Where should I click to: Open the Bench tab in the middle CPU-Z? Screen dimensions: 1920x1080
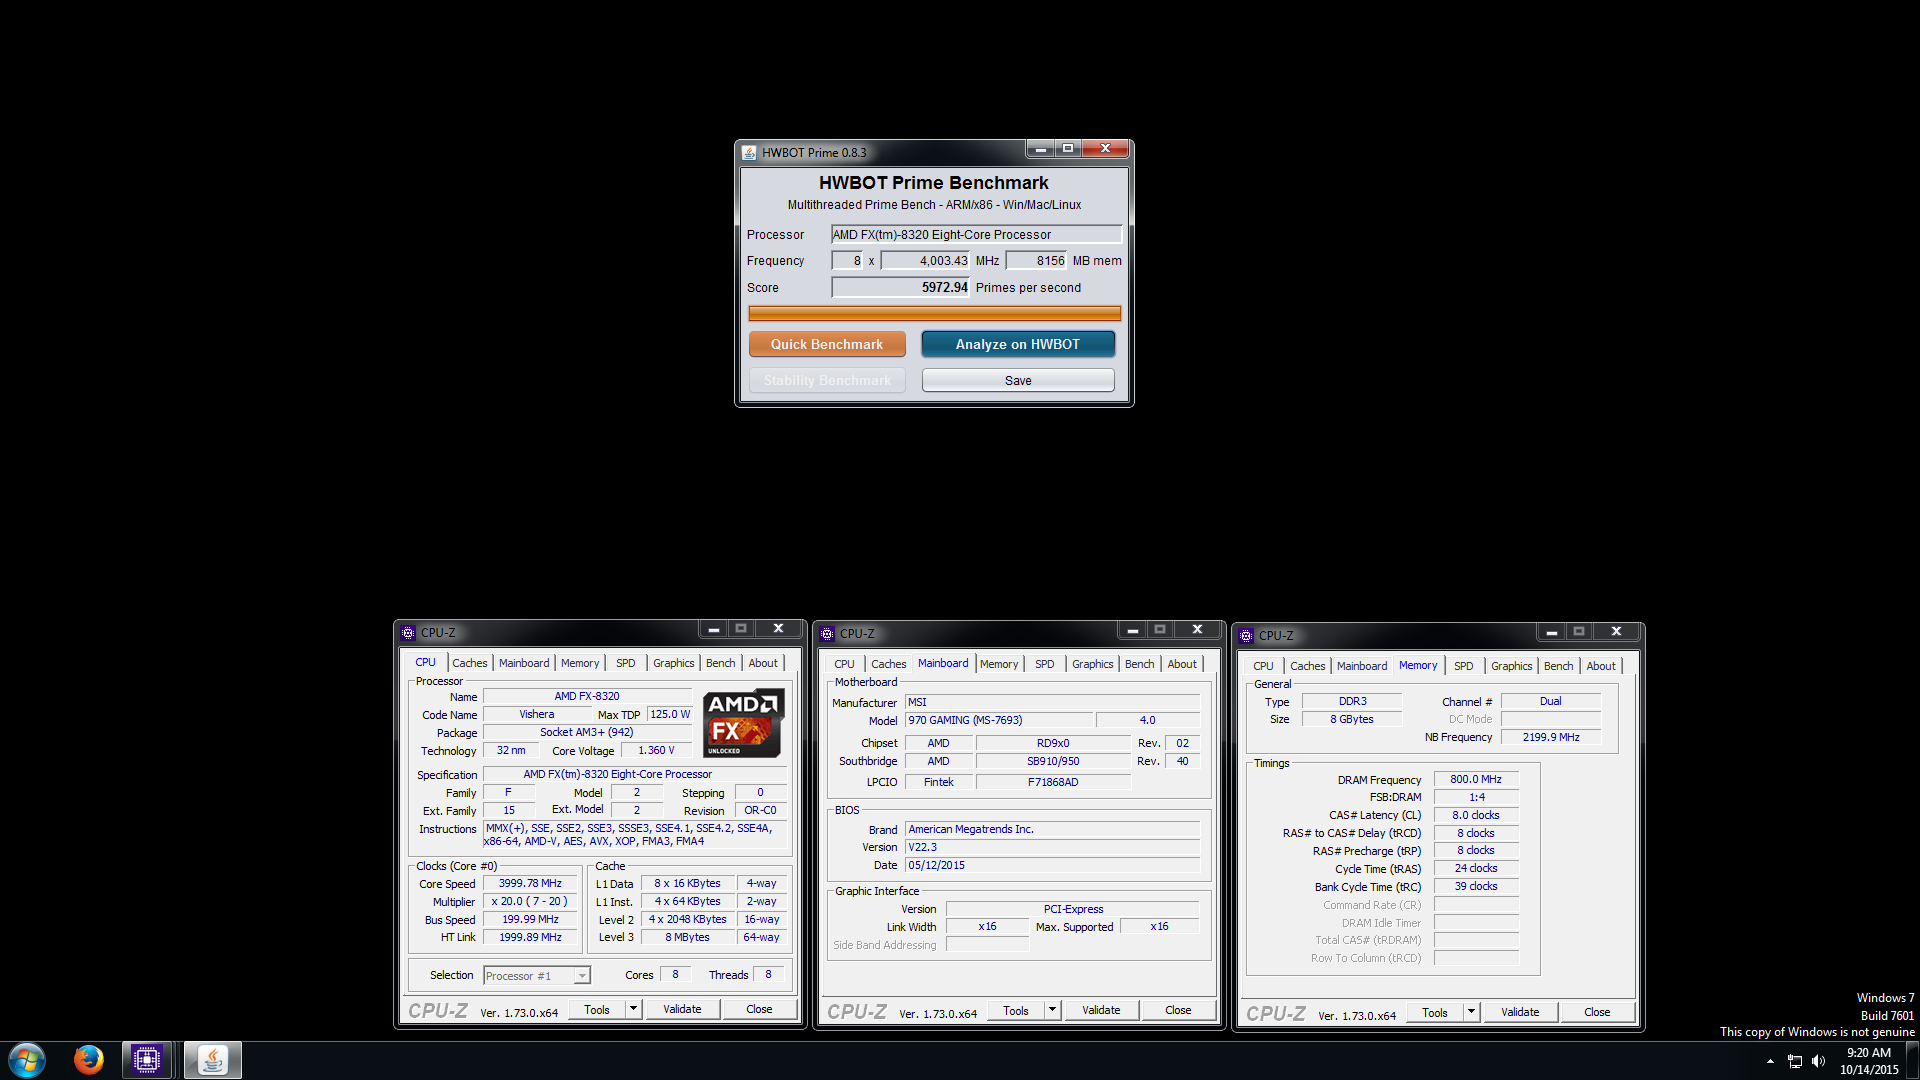pos(1139,664)
